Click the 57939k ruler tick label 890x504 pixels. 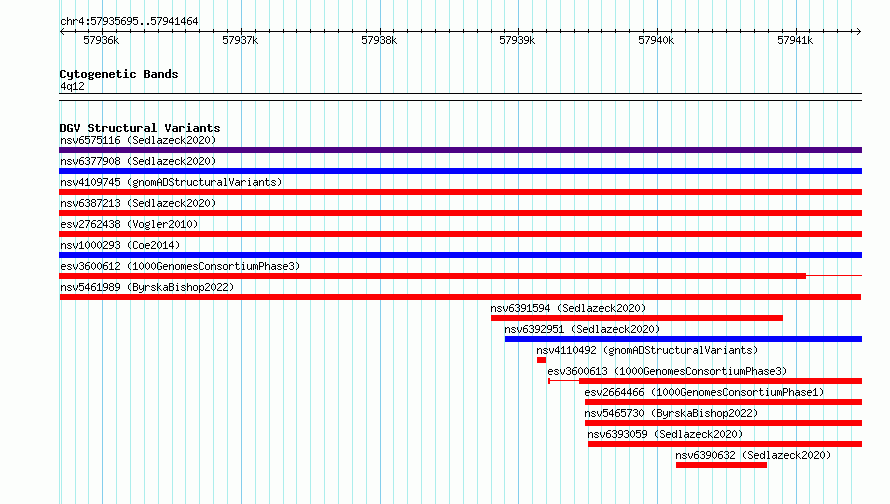pyautogui.click(x=517, y=40)
